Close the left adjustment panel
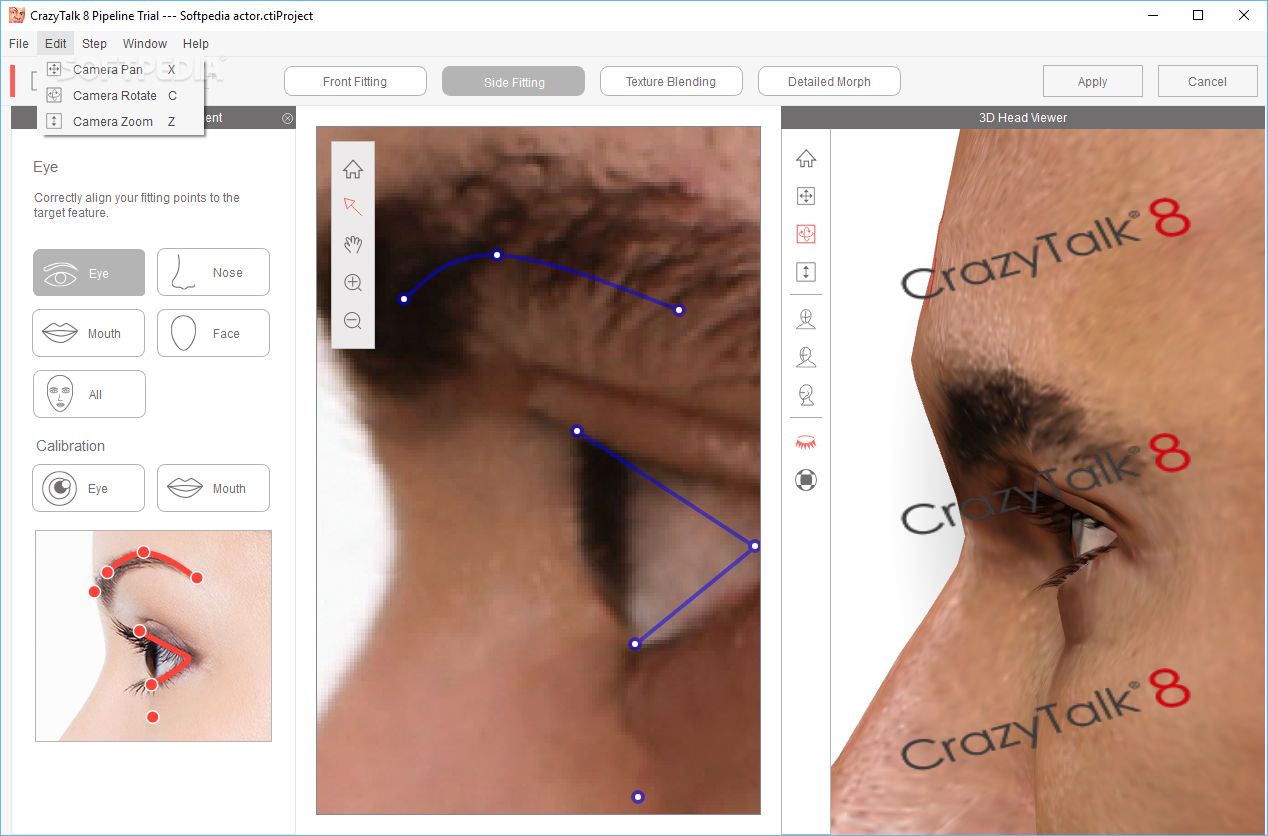Viewport: 1268px width, 836px height. [x=288, y=118]
